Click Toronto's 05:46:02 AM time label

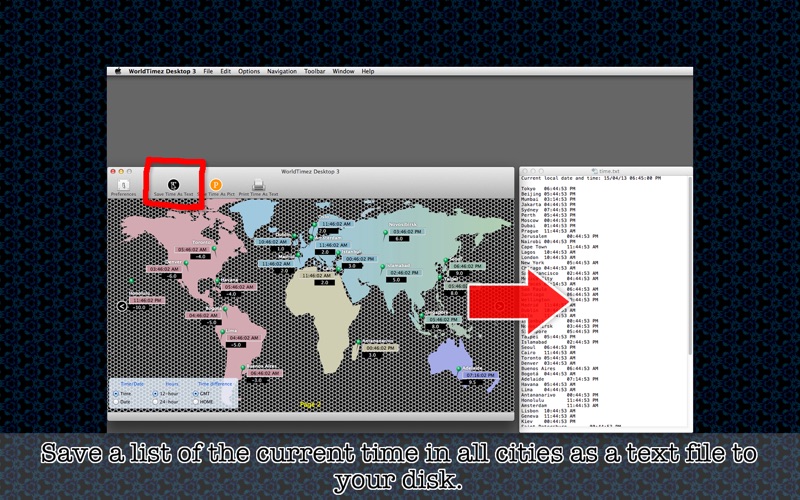tap(192, 249)
